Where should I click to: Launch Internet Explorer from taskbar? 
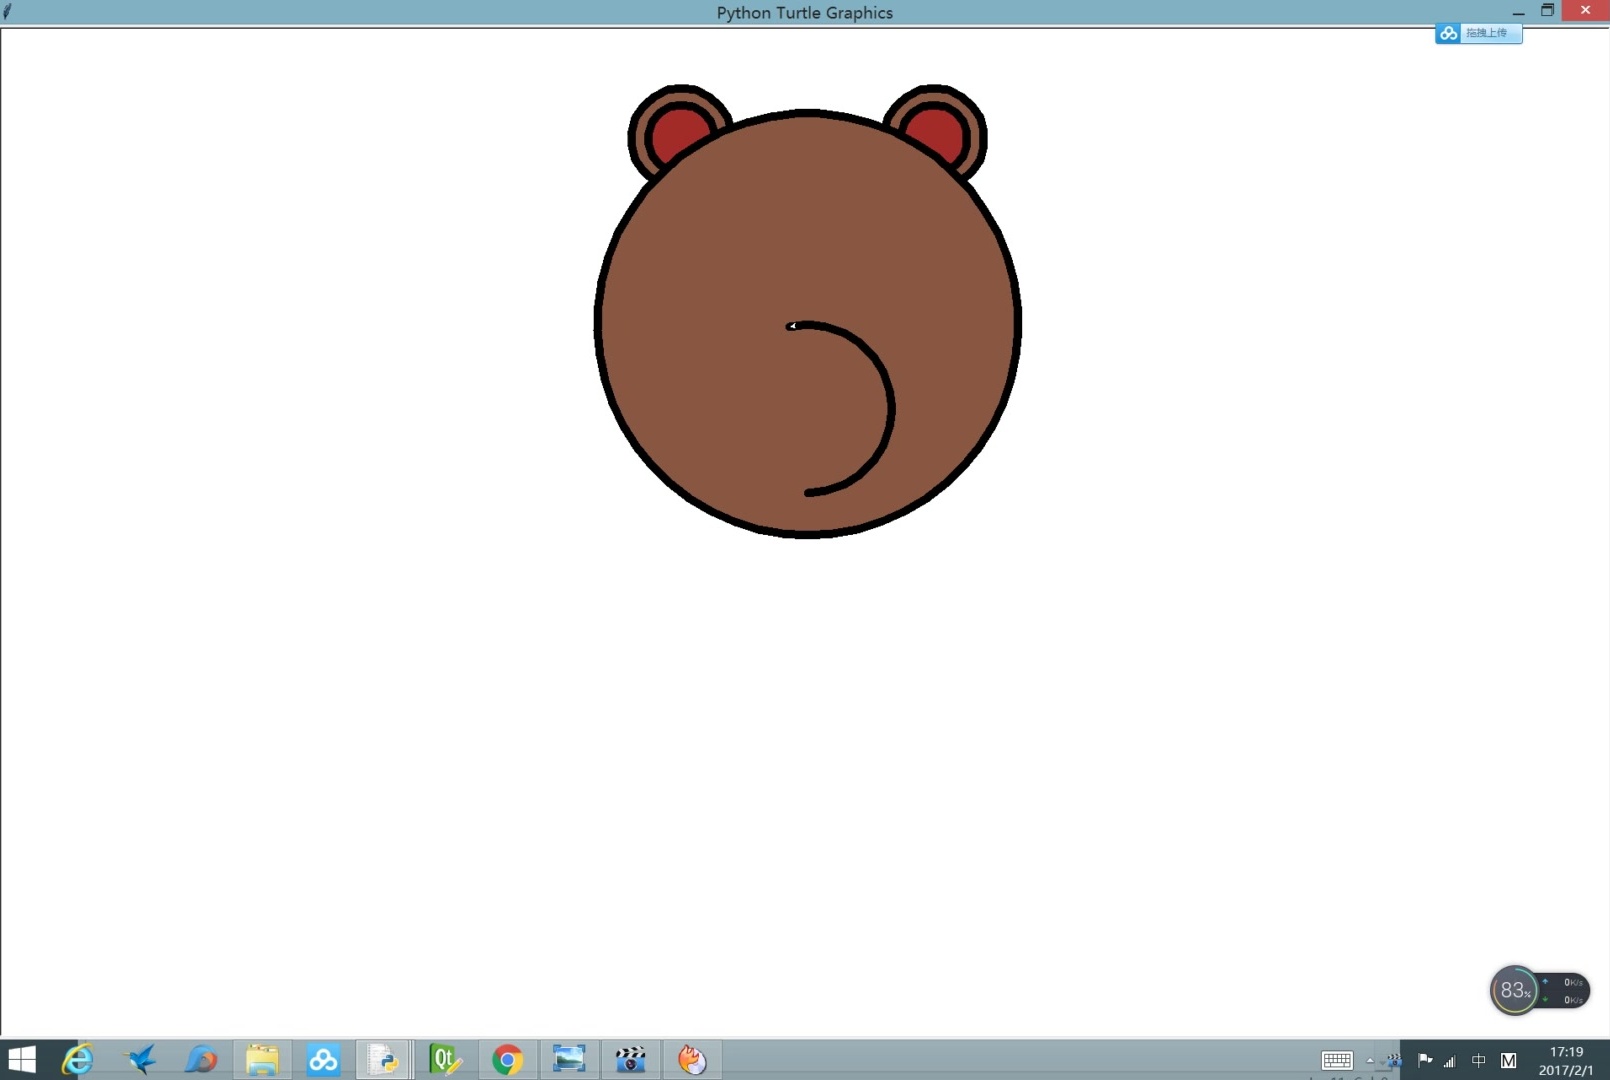(77, 1059)
